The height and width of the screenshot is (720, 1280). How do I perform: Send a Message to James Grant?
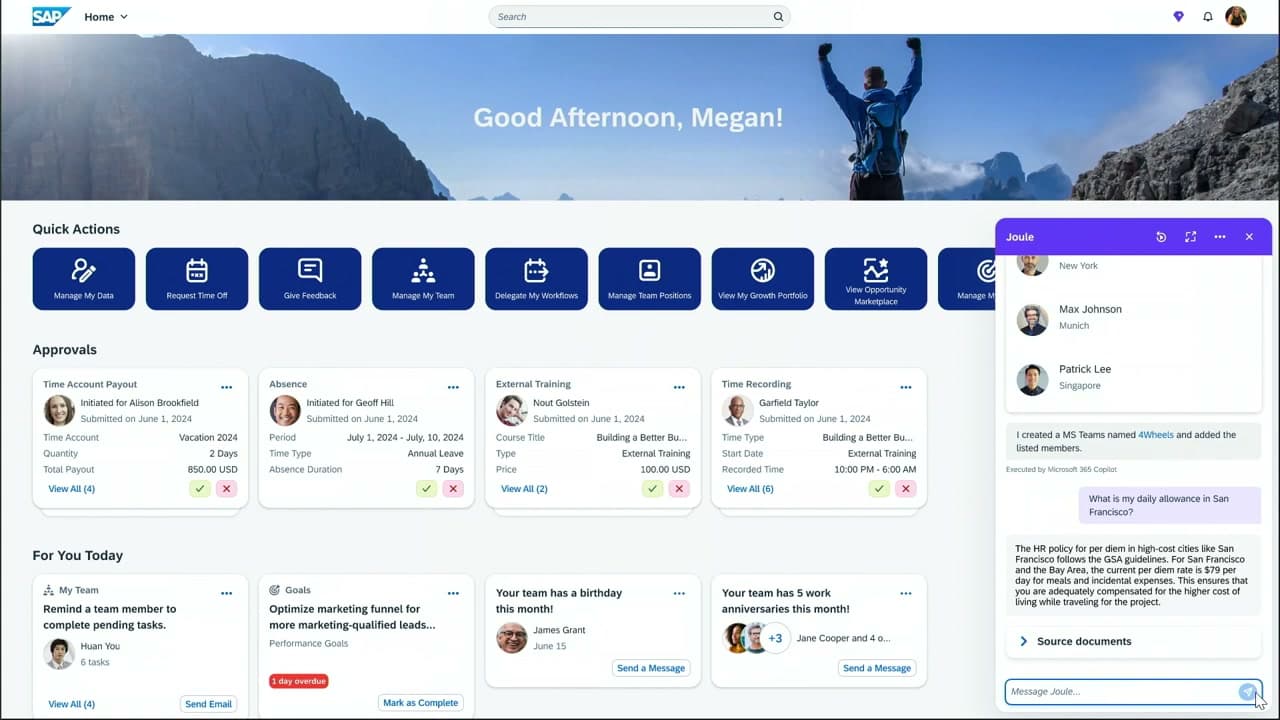pos(651,668)
